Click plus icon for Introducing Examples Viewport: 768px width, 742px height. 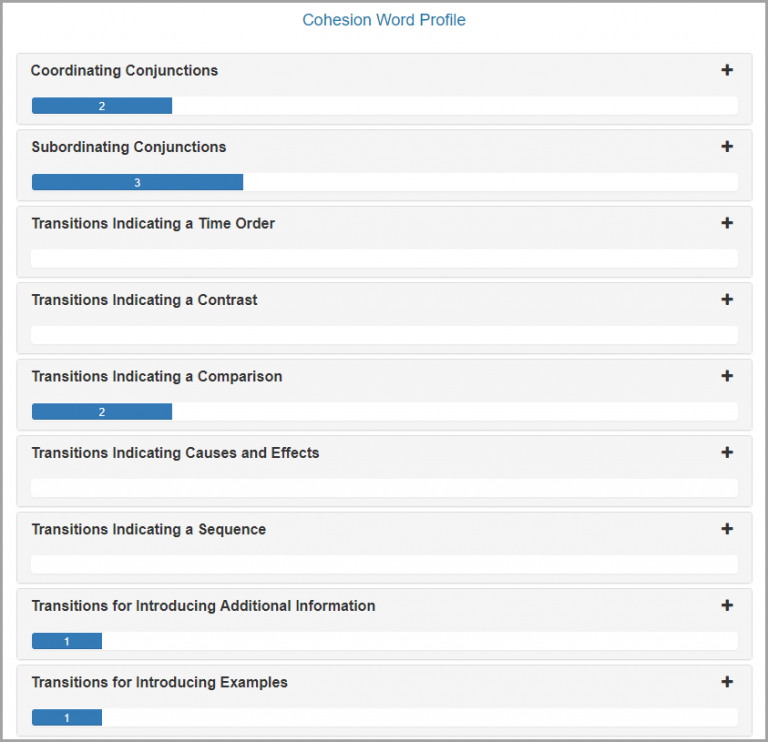(x=727, y=682)
